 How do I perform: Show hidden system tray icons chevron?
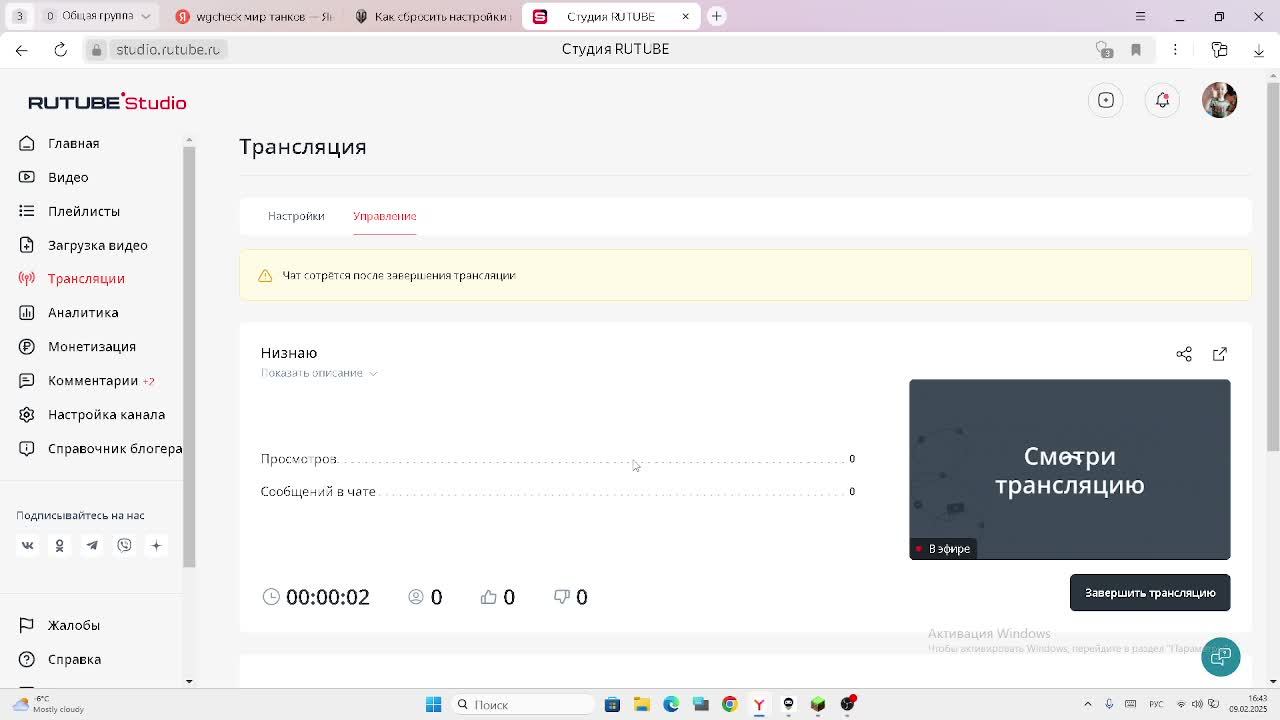(1088, 704)
